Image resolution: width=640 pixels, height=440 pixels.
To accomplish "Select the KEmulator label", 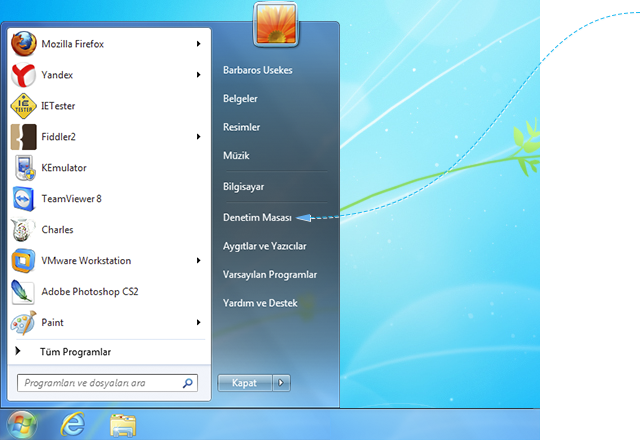I will 64,168.
